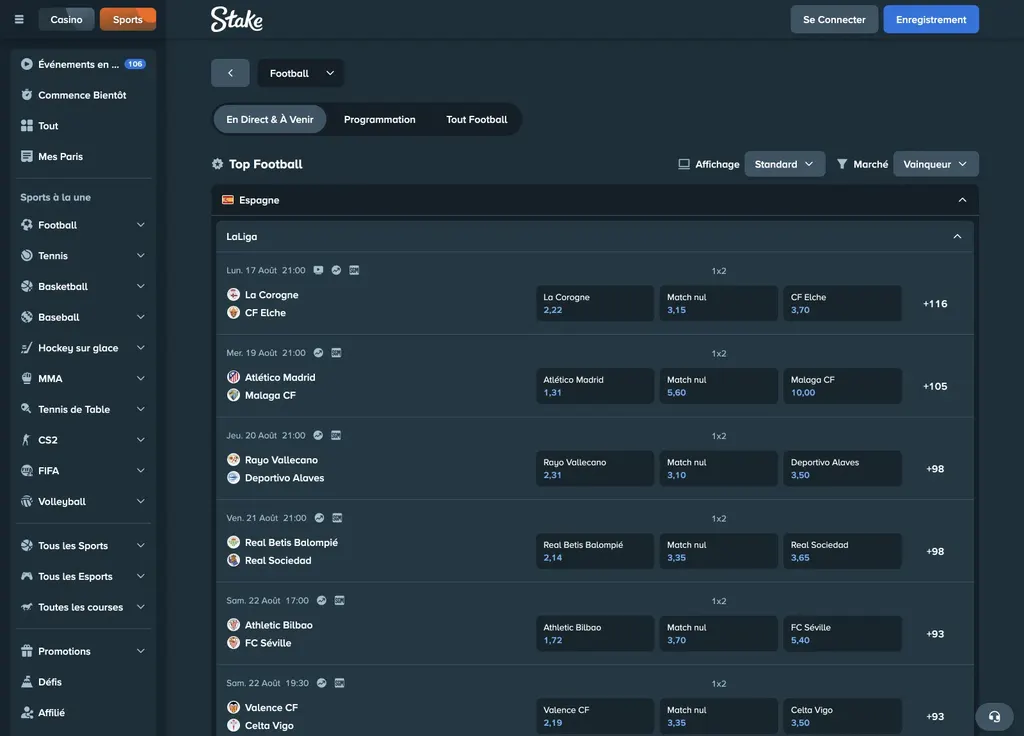Switch to the Sports tab
This screenshot has width=1024, height=736.
point(127,20)
